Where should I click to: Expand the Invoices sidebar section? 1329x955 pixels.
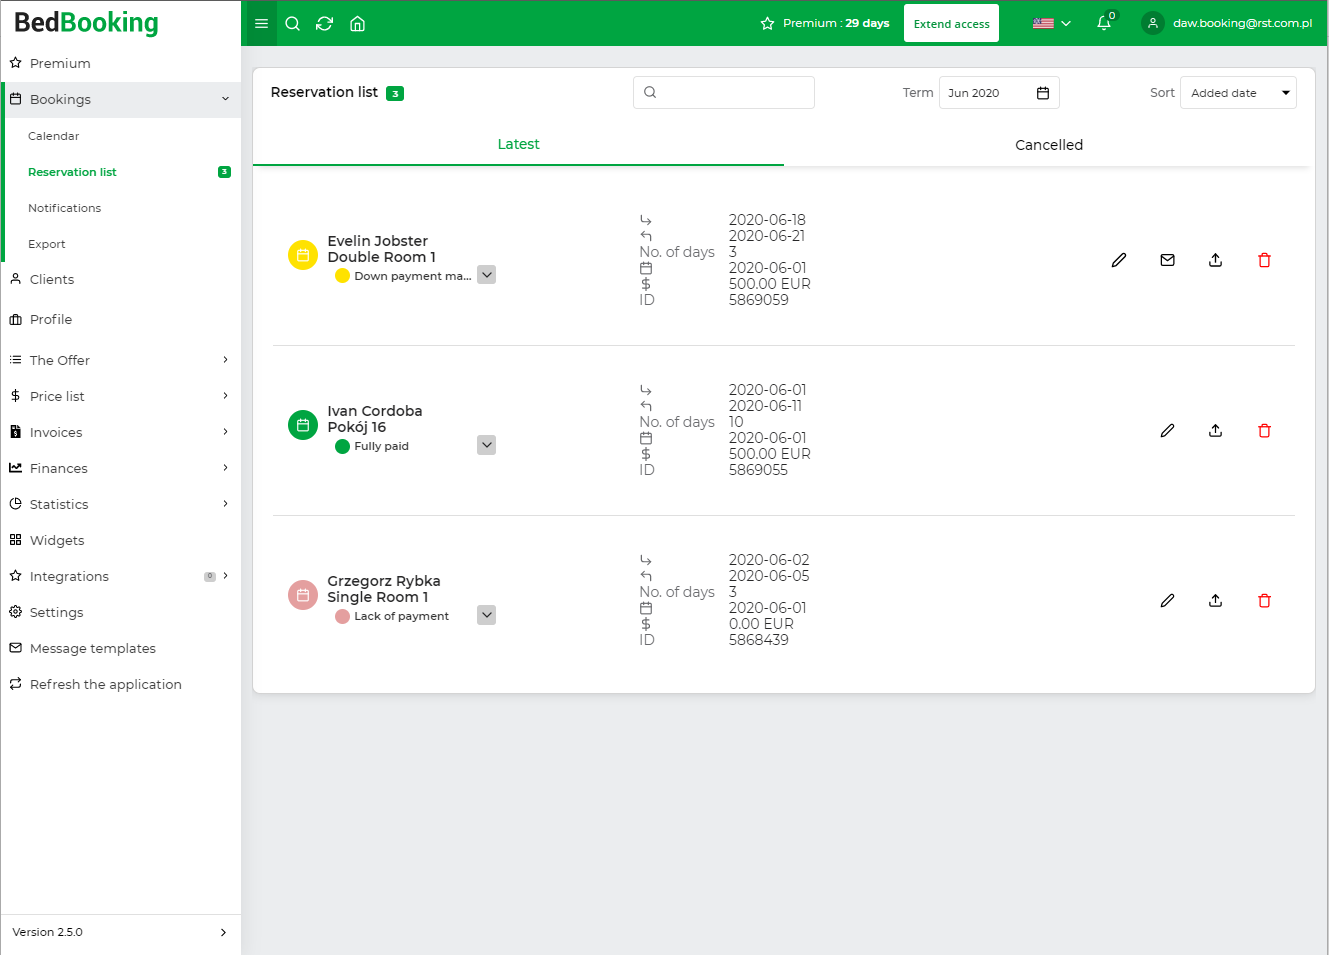pos(120,432)
